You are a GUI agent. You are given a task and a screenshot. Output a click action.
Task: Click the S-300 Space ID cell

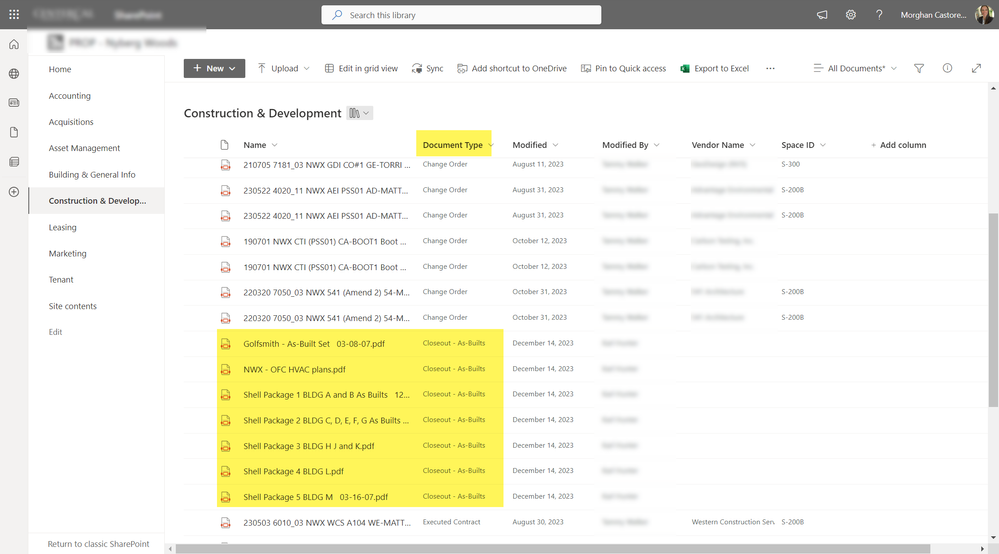pos(791,164)
